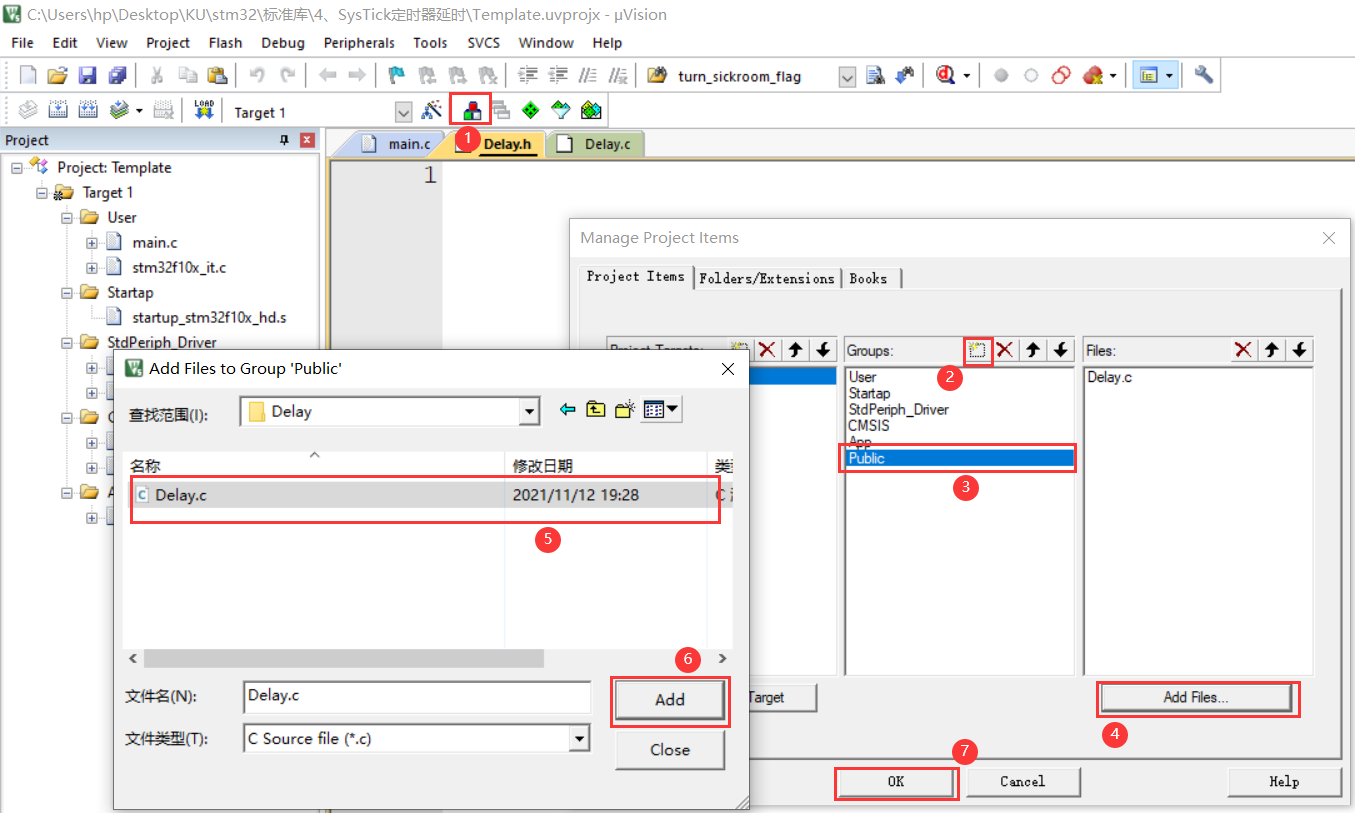Click the Add Files... button
Image resolution: width=1355 pixels, height=813 pixels.
(x=1195, y=698)
